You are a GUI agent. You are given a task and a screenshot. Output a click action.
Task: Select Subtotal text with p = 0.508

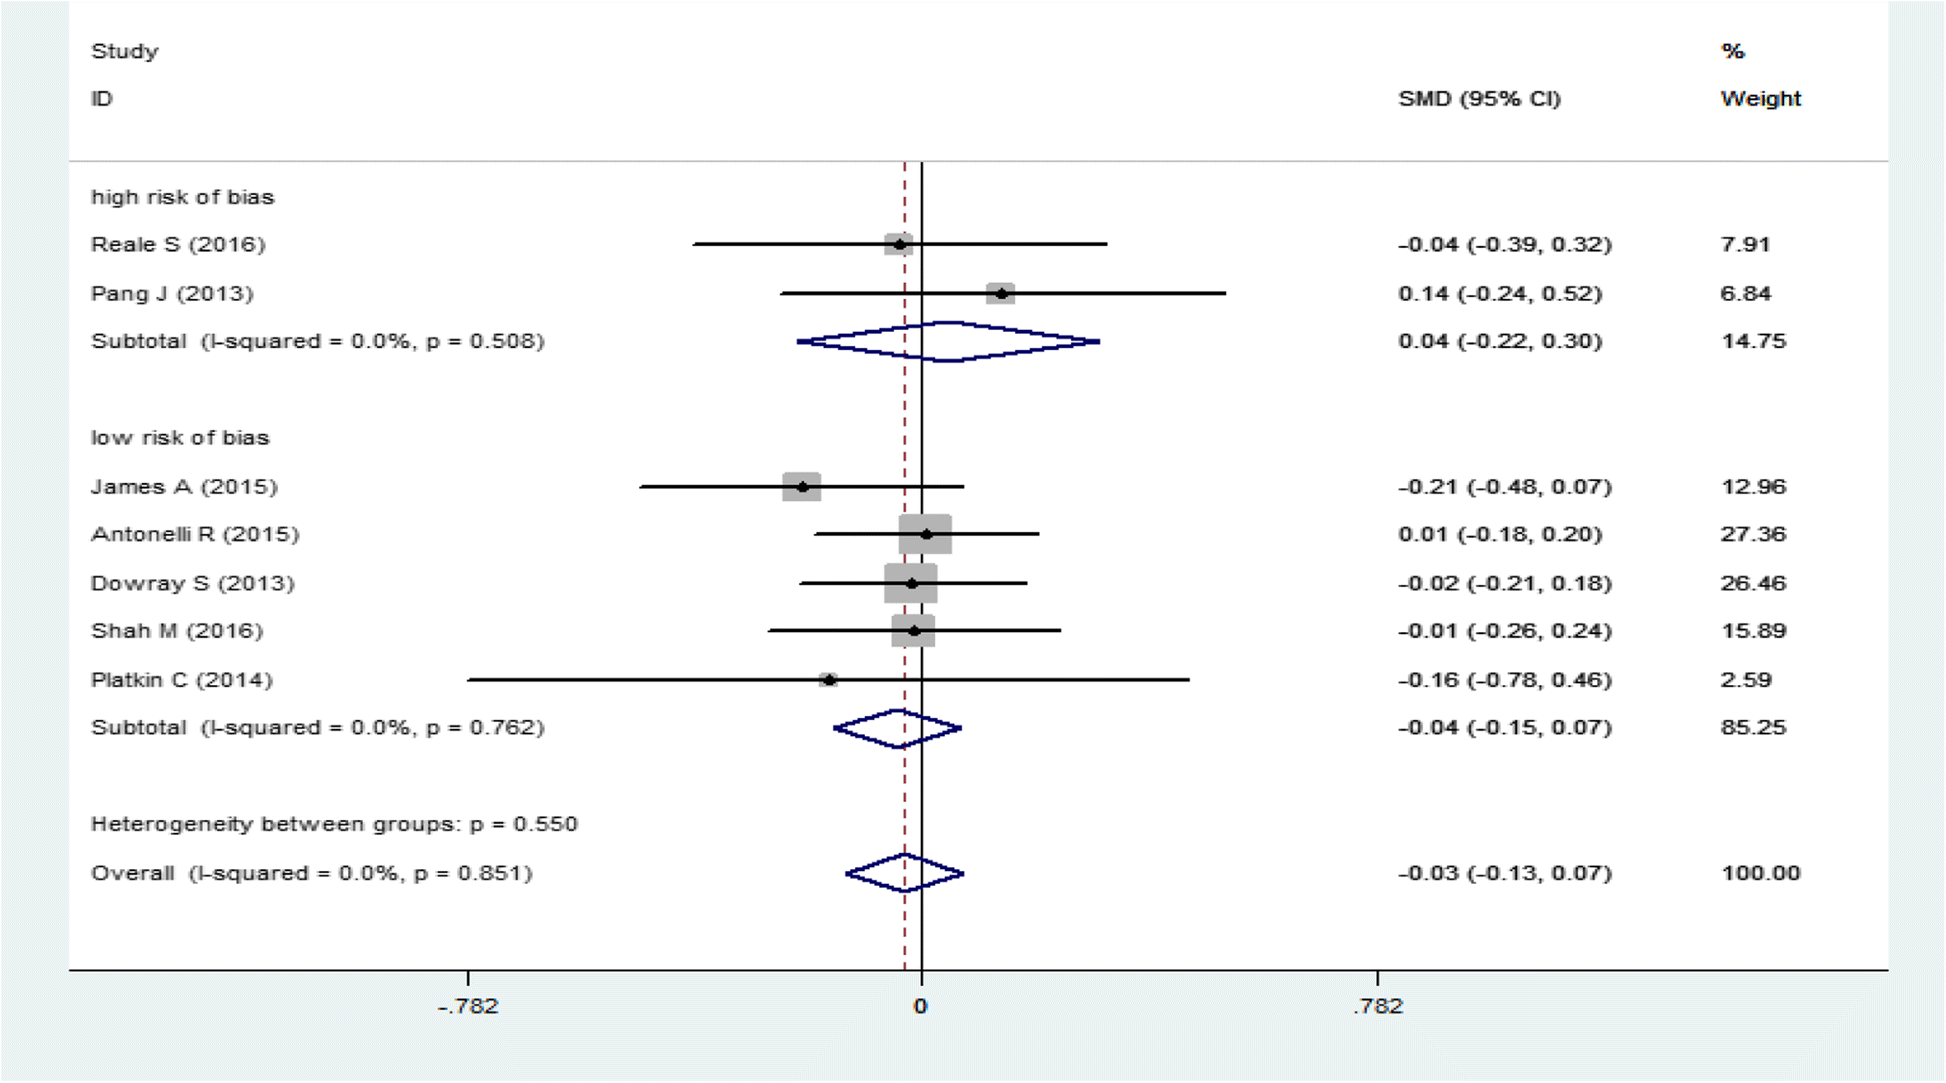[x=318, y=341]
